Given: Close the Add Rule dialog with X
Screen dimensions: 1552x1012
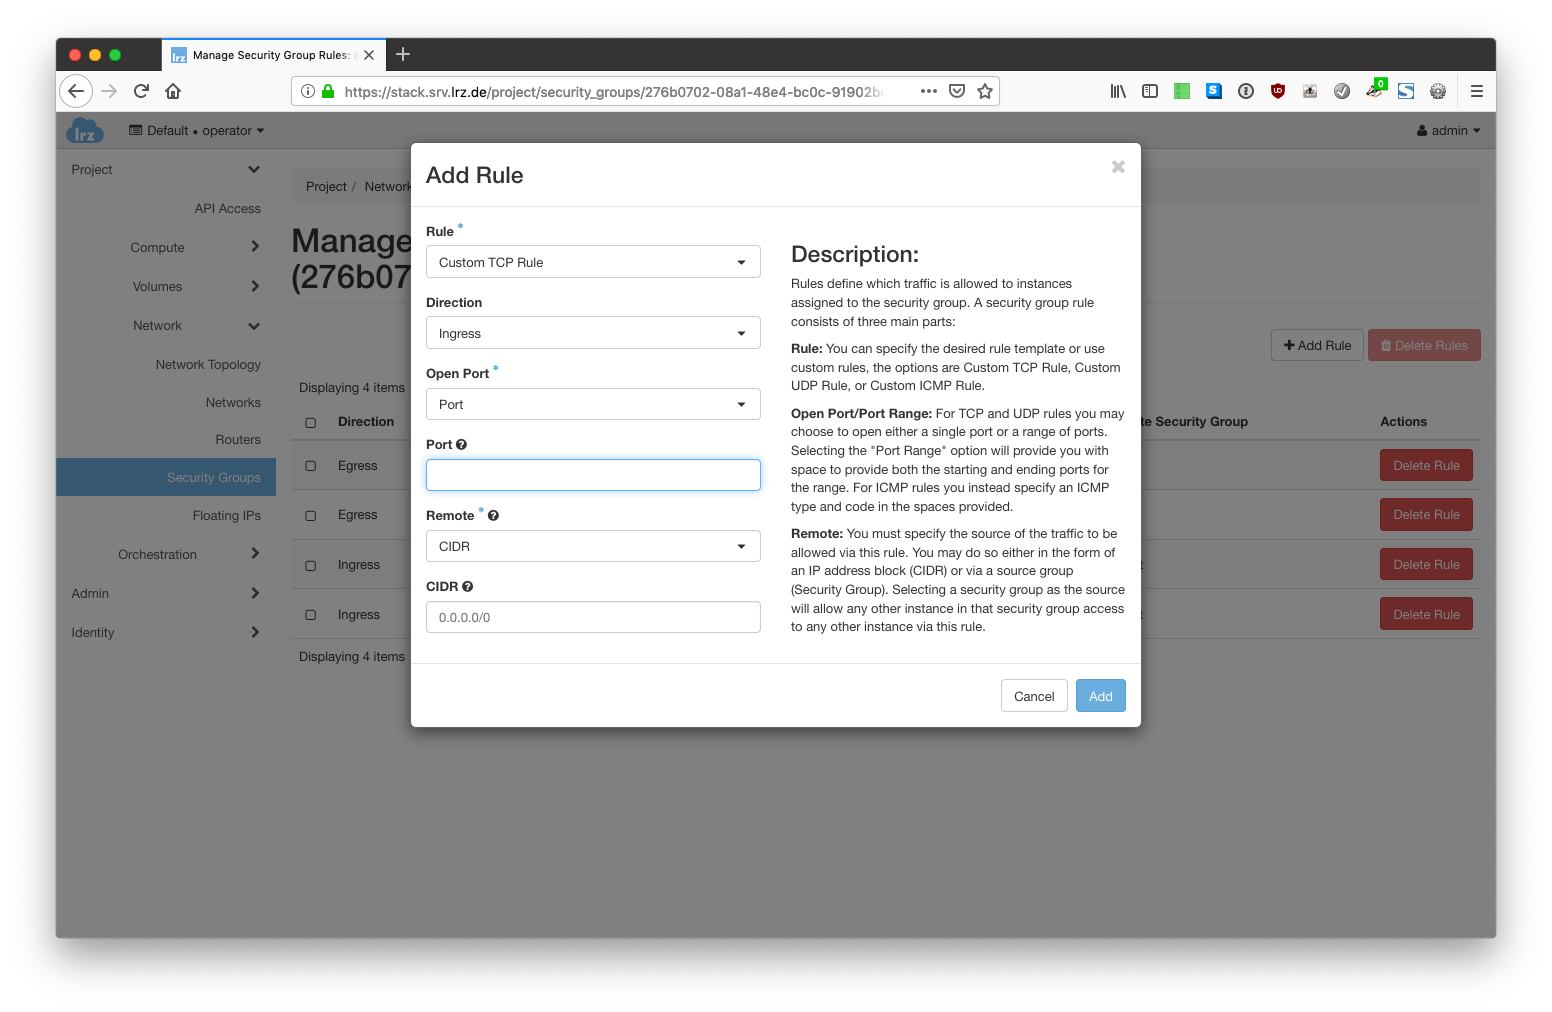Looking at the screenshot, I should [1118, 167].
